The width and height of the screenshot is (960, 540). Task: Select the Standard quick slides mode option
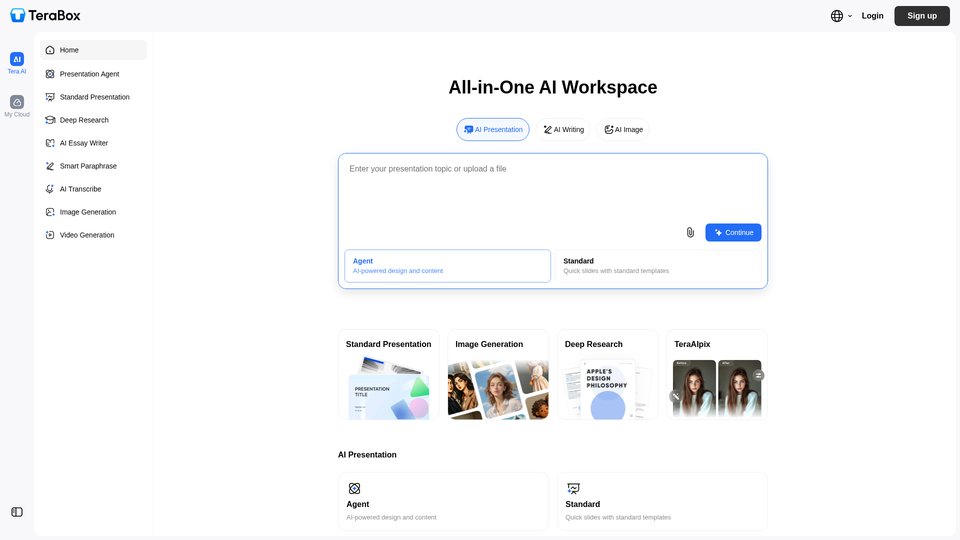point(657,266)
